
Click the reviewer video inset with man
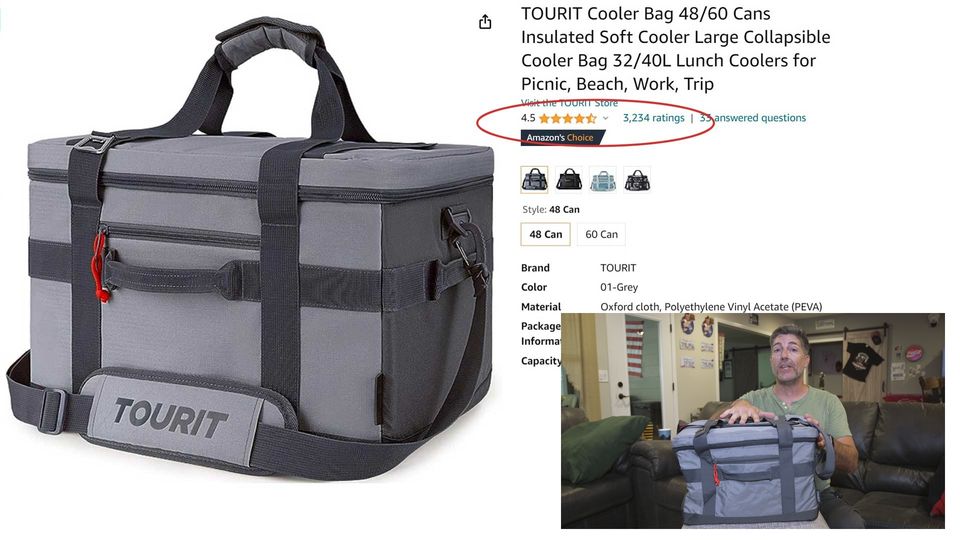click(752, 421)
